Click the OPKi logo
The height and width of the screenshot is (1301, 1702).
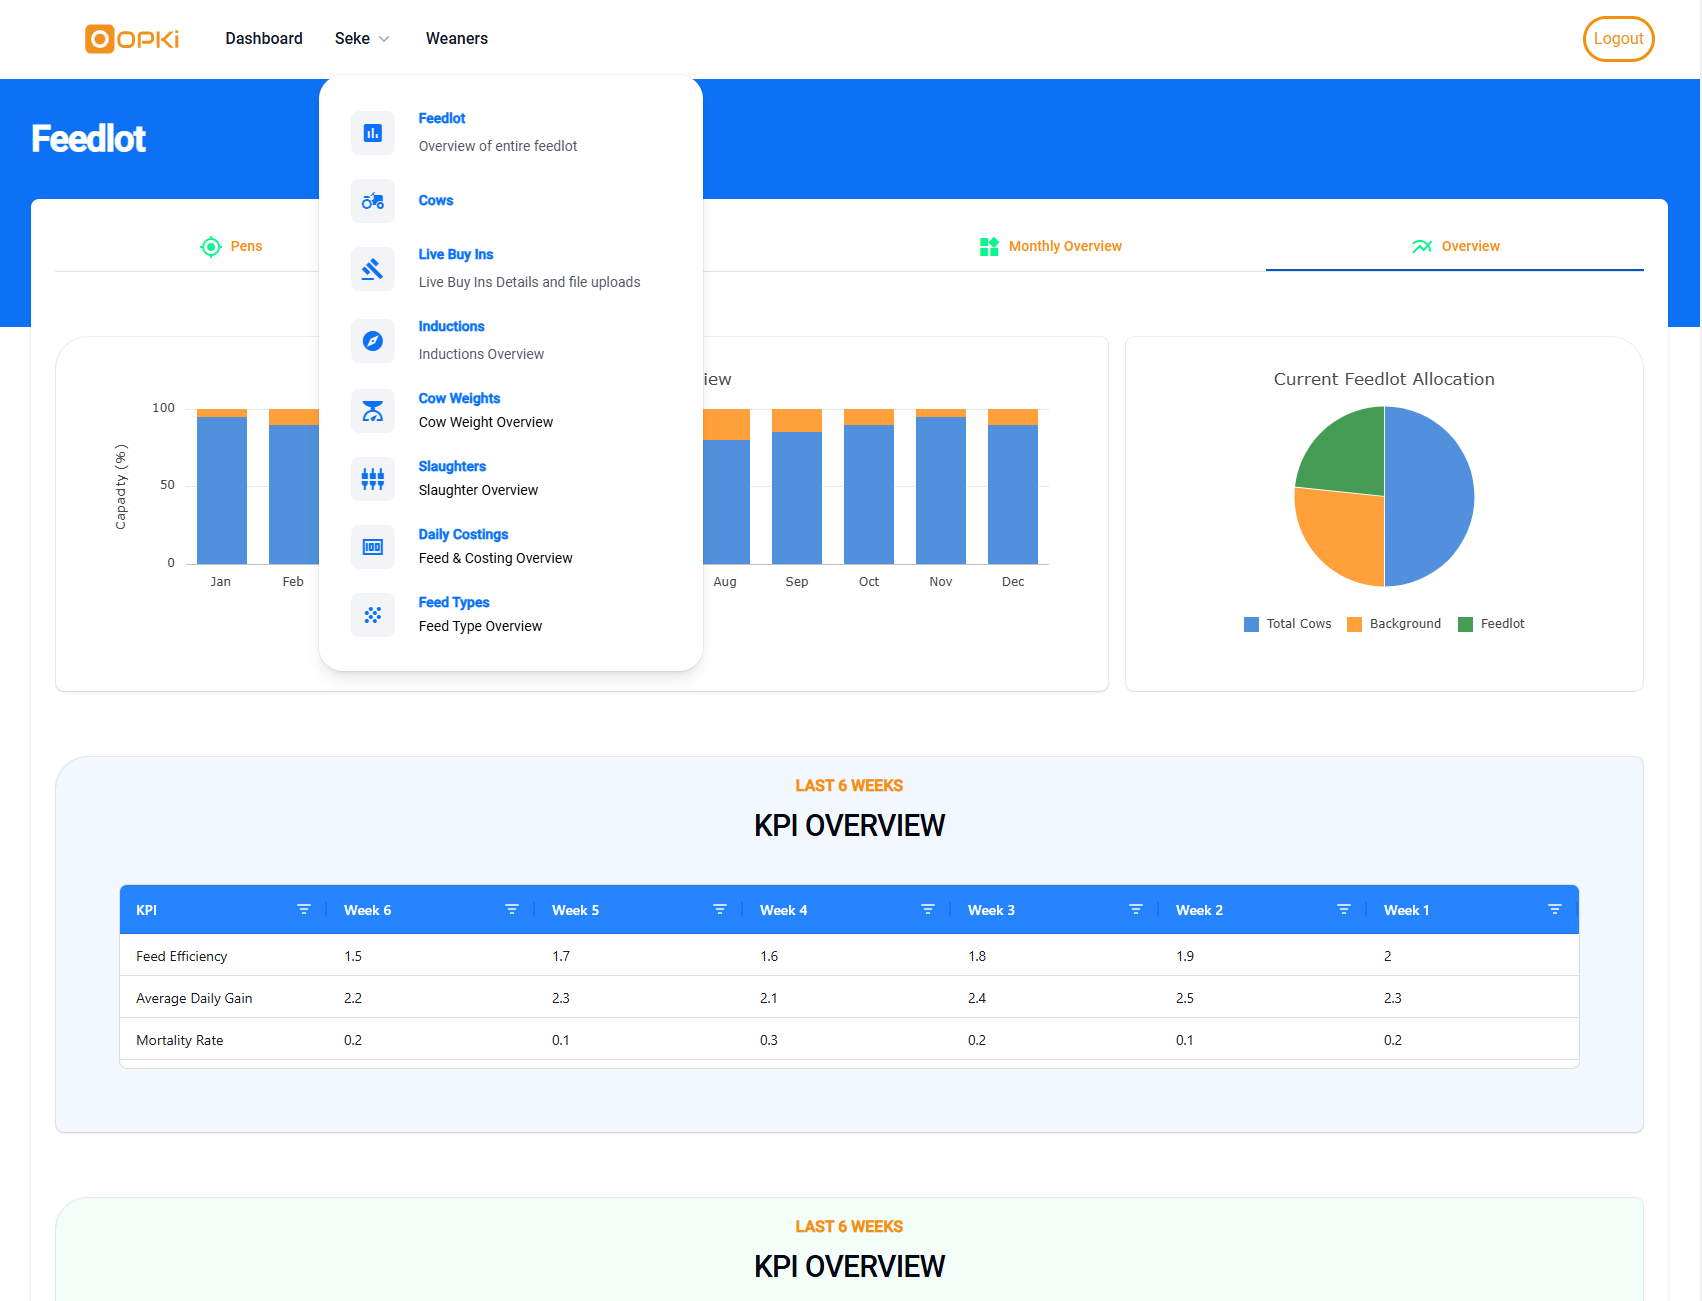pos(132,39)
